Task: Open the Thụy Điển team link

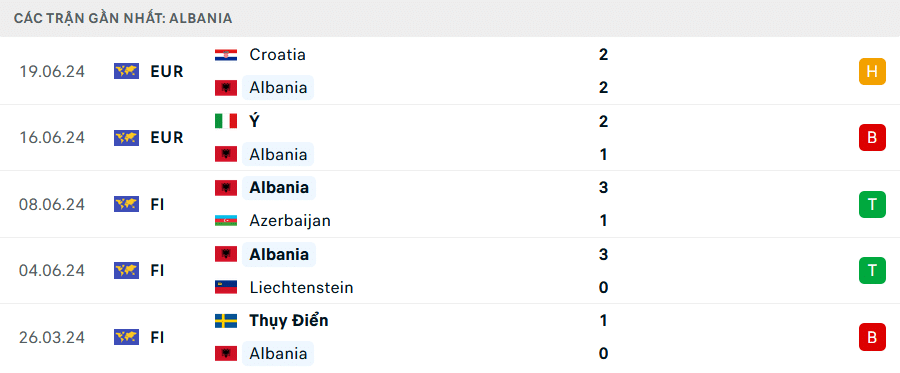Action: point(289,321)
